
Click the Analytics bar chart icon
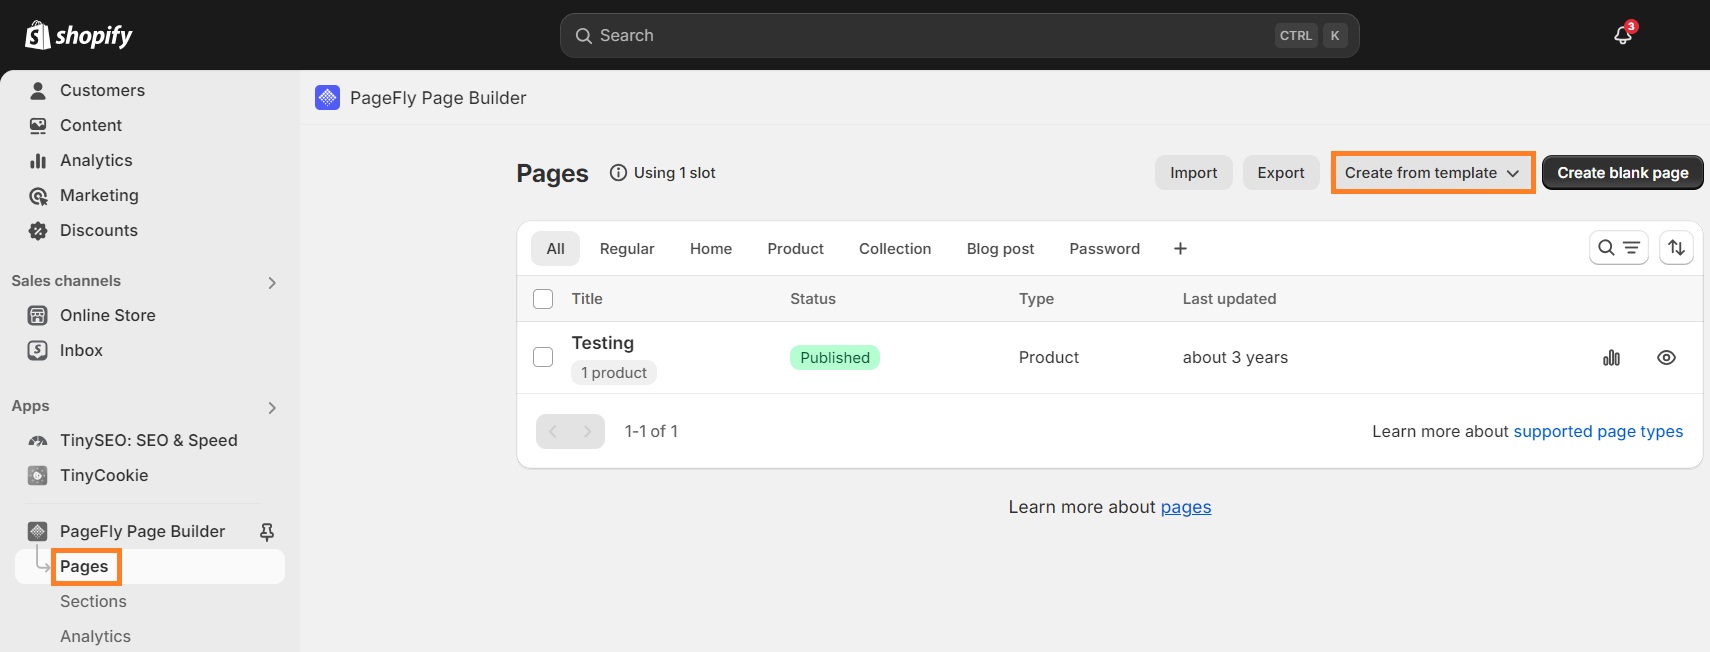coord(38,160)
